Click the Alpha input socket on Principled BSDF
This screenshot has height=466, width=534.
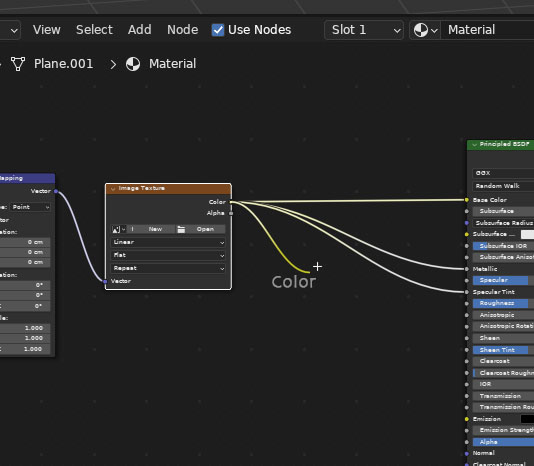(x=467, y=442)
